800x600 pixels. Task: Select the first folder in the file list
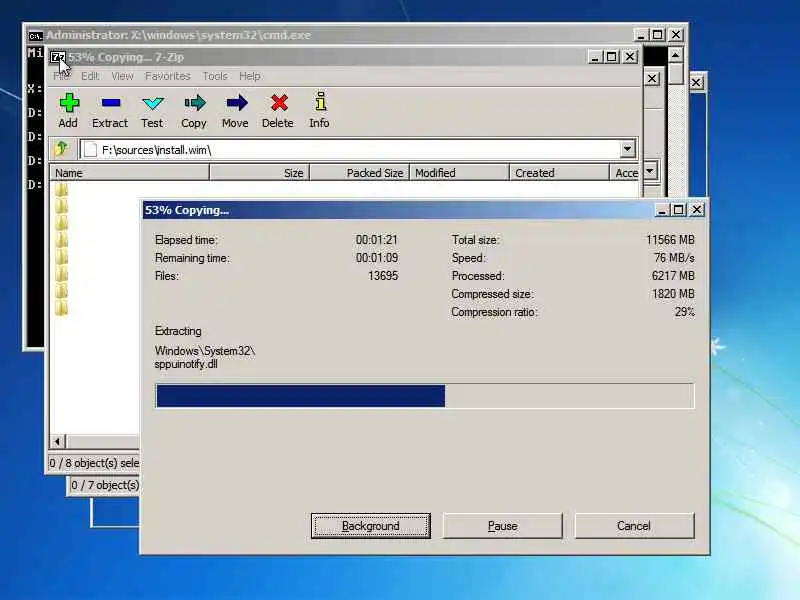[62, 190]
